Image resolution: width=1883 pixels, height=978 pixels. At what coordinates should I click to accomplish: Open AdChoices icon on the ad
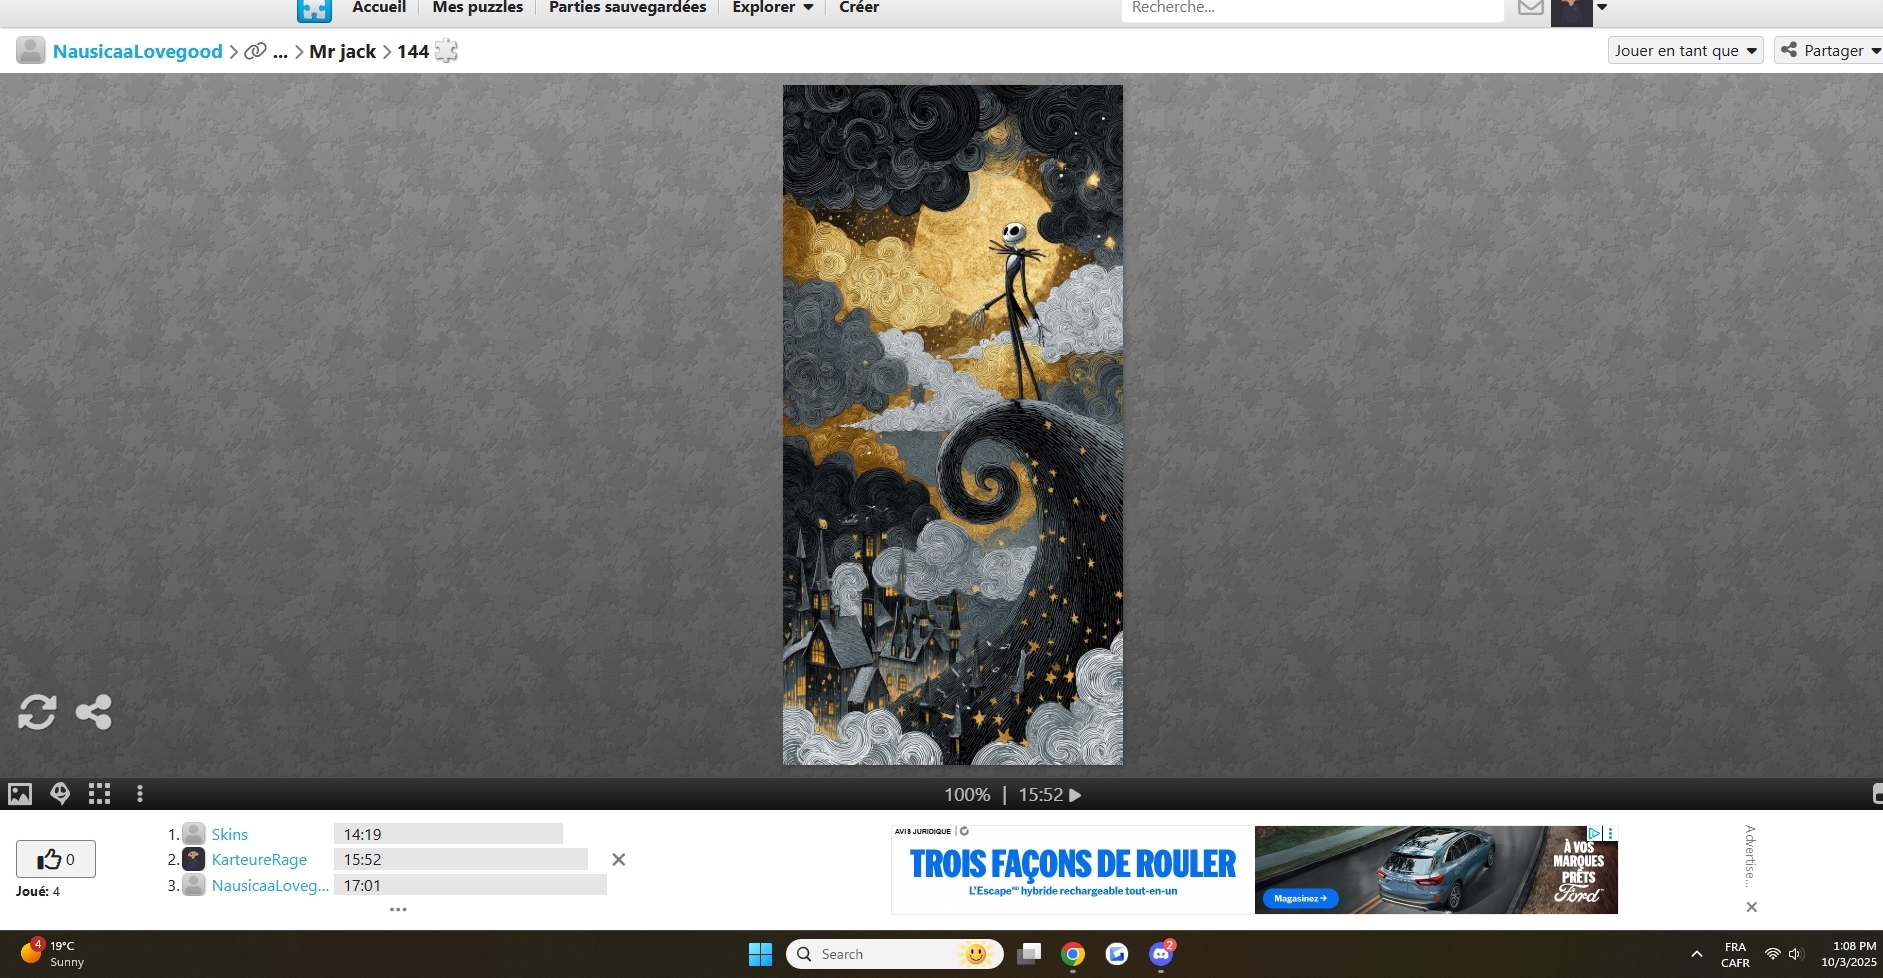point(1595,833)
